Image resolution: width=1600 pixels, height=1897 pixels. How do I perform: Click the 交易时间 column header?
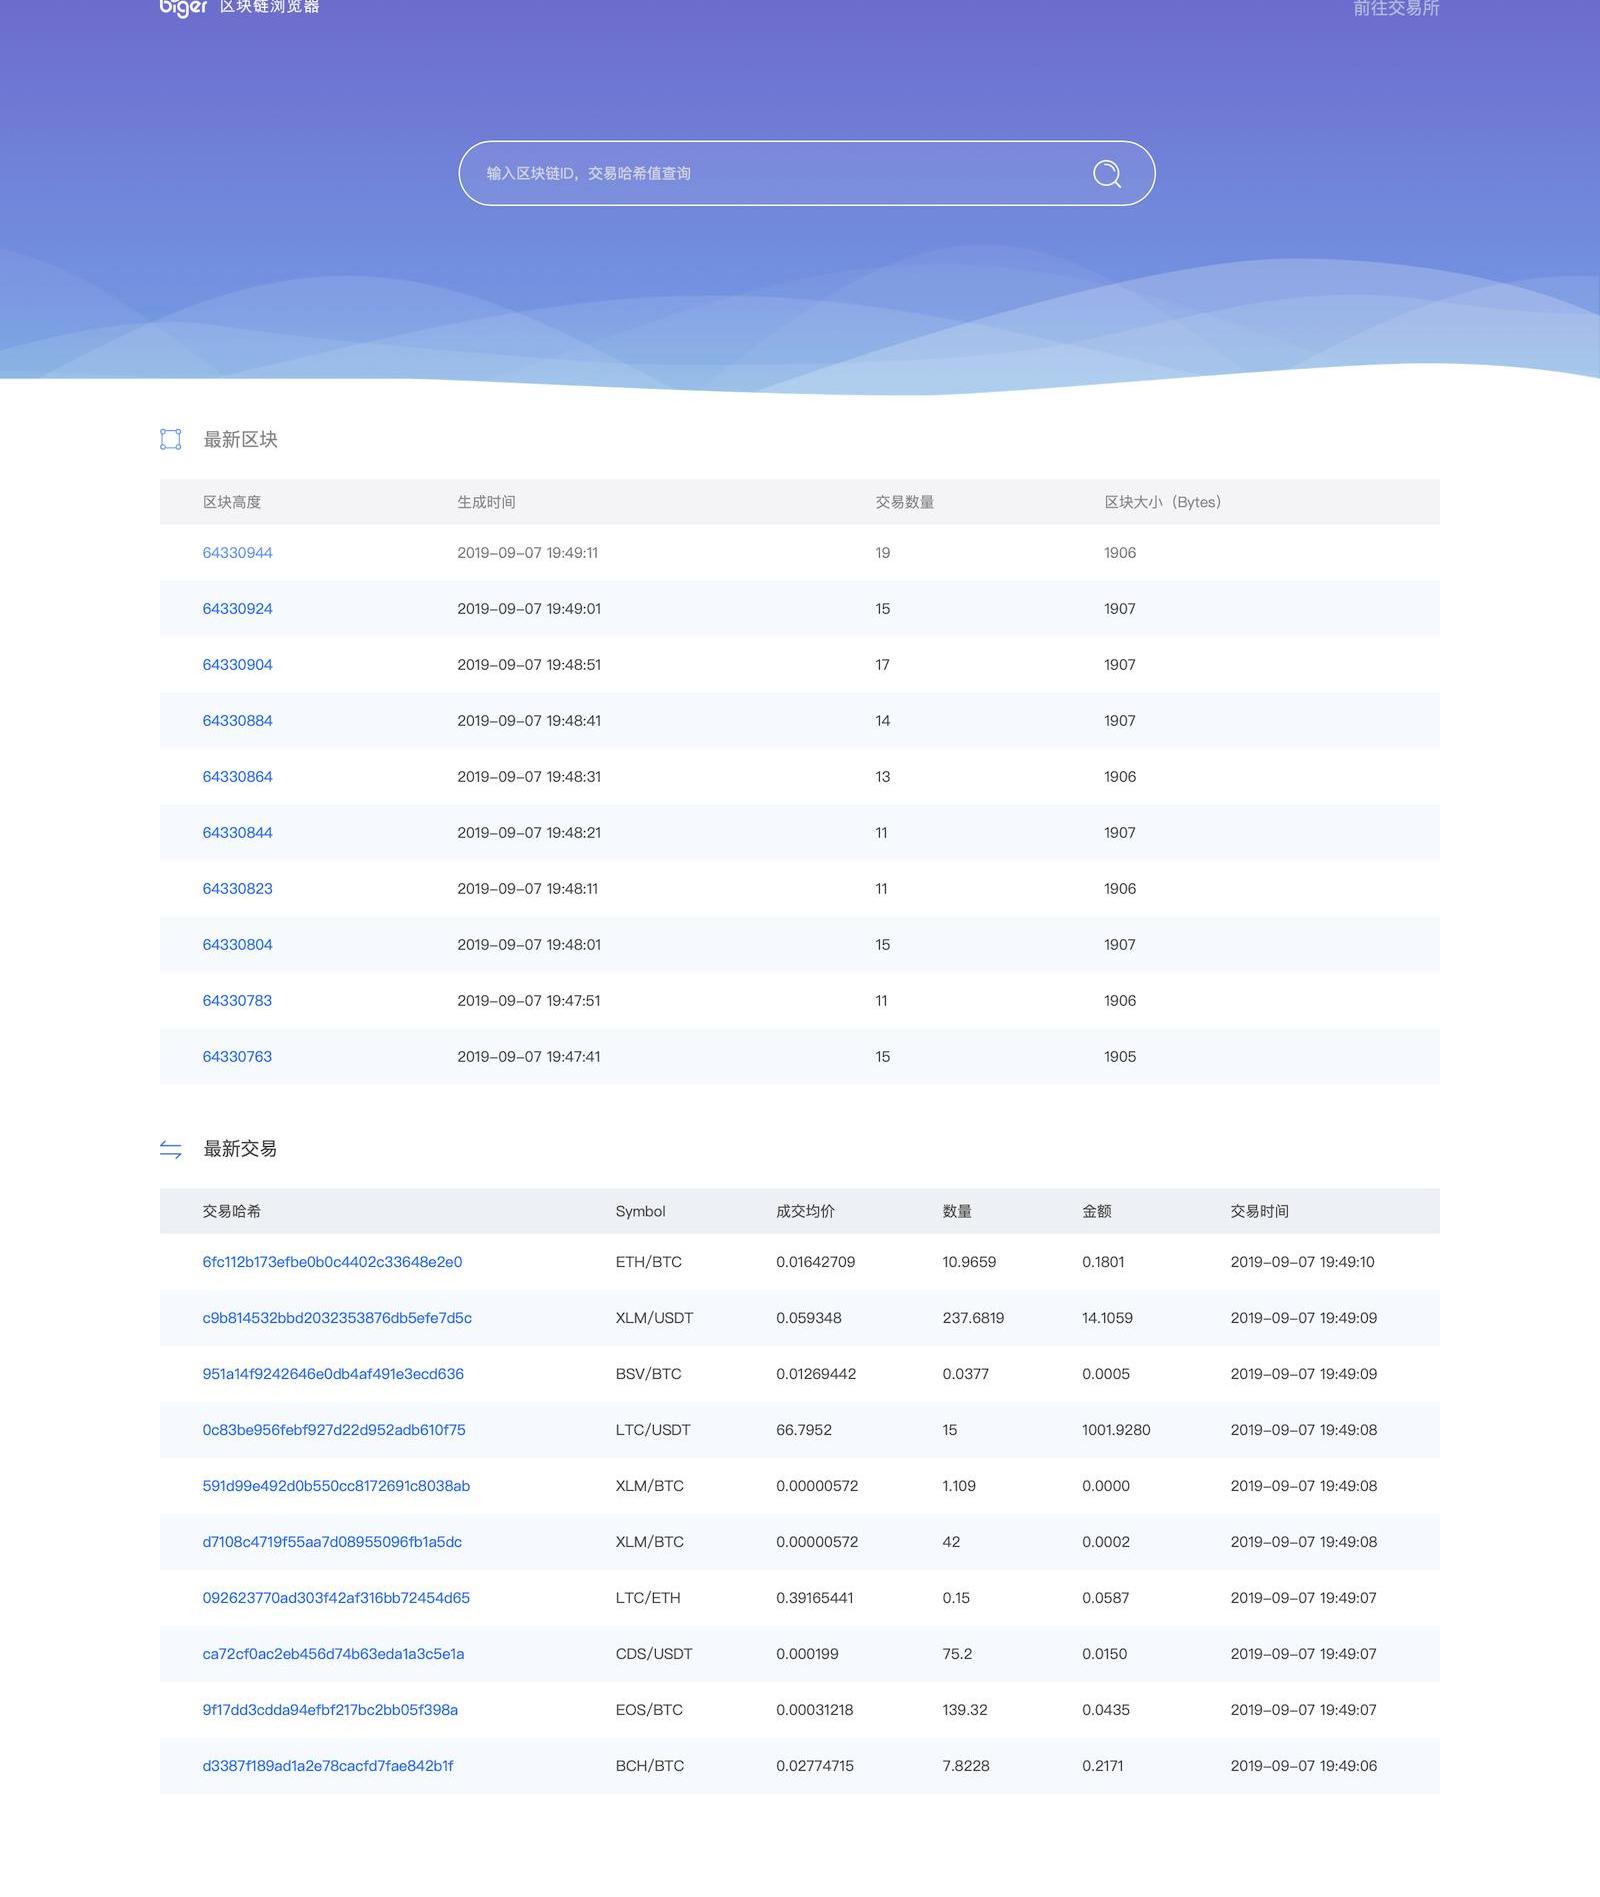(1259, 1211)
